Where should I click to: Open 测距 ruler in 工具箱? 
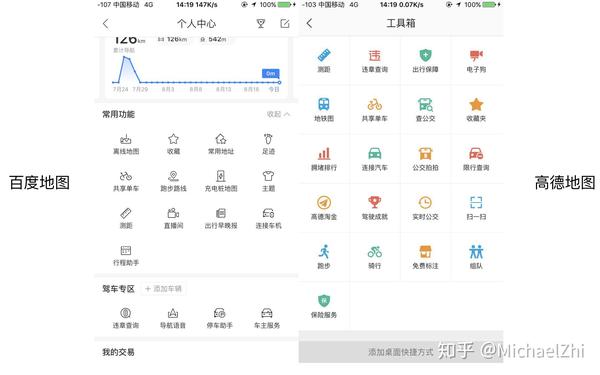(x=324, y=61)
